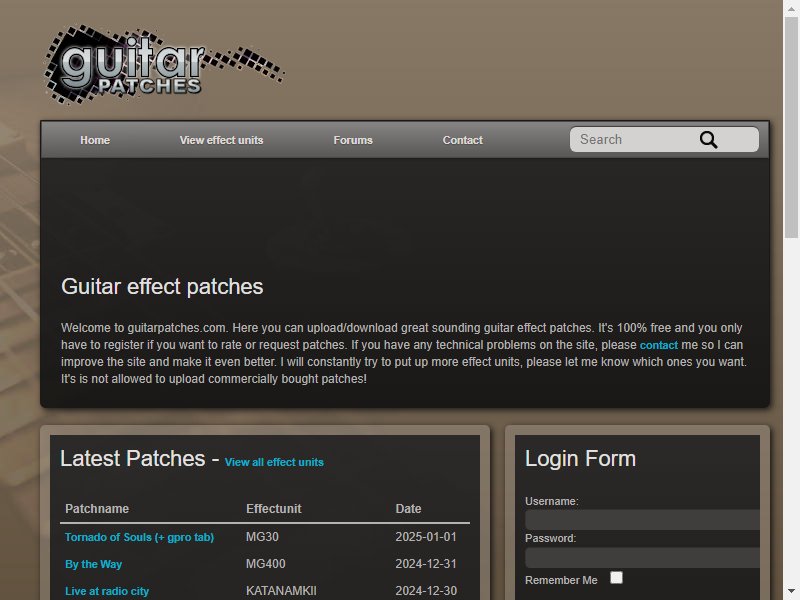Click the vertical scrollbar thumb

point(791,128)
